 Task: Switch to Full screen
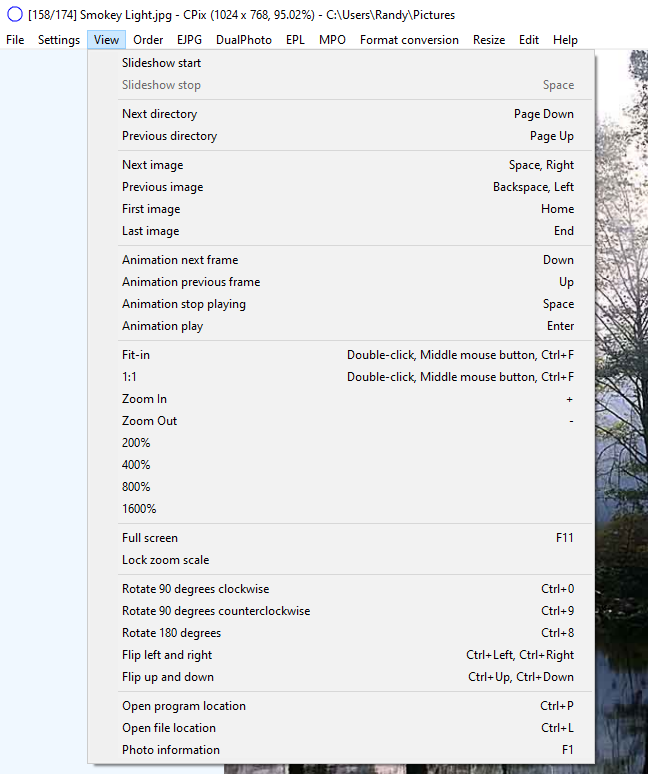pyautogui.click(x=341, y=538)
